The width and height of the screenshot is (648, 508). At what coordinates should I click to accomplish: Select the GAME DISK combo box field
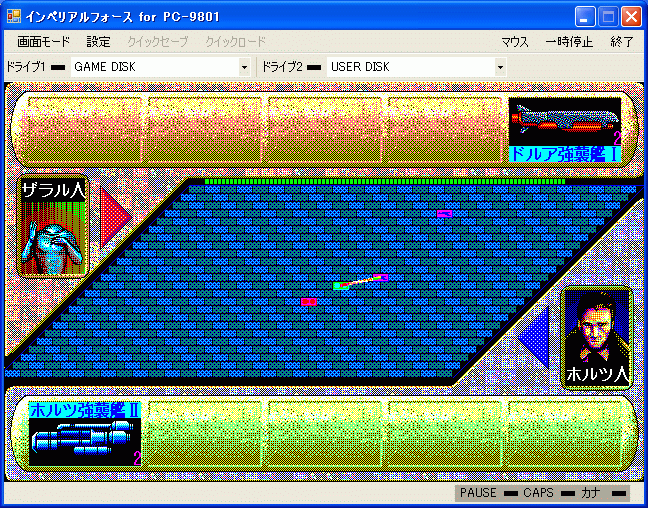[x=160, y=67]
